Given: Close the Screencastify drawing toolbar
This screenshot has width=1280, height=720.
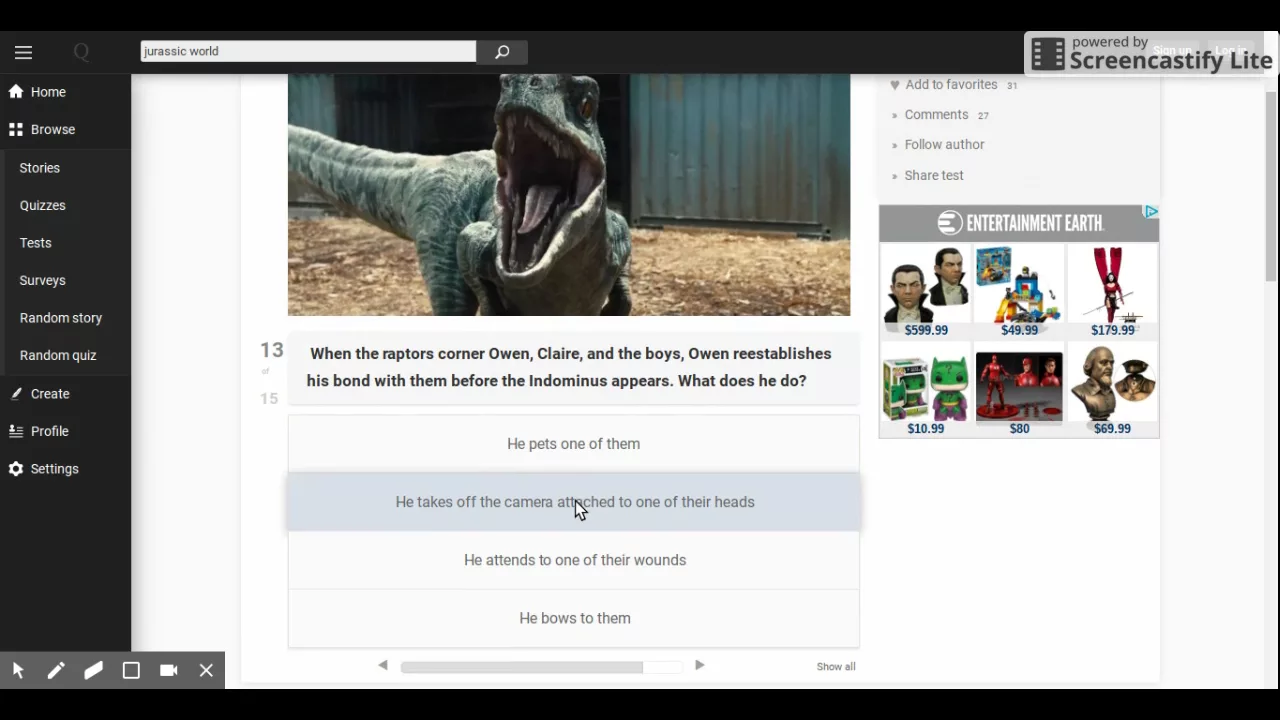Looking at the screenshot, I should point(206,671).
